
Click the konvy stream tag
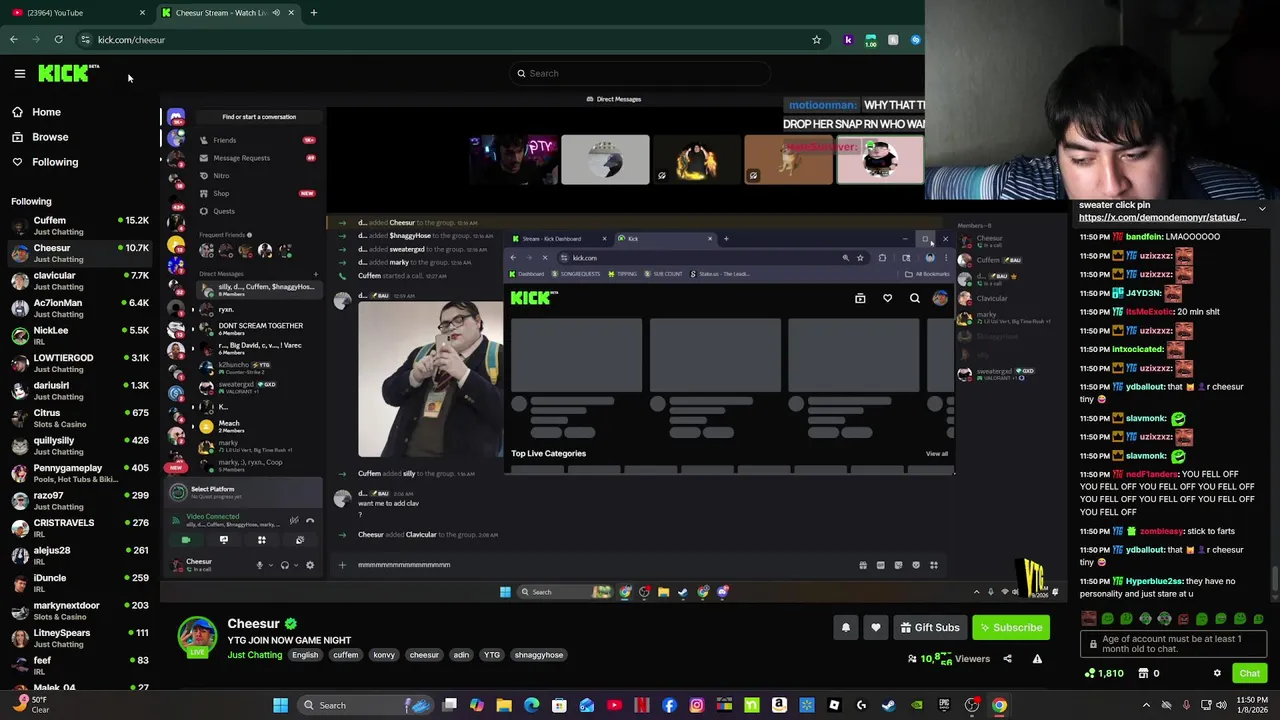point(384,655)
